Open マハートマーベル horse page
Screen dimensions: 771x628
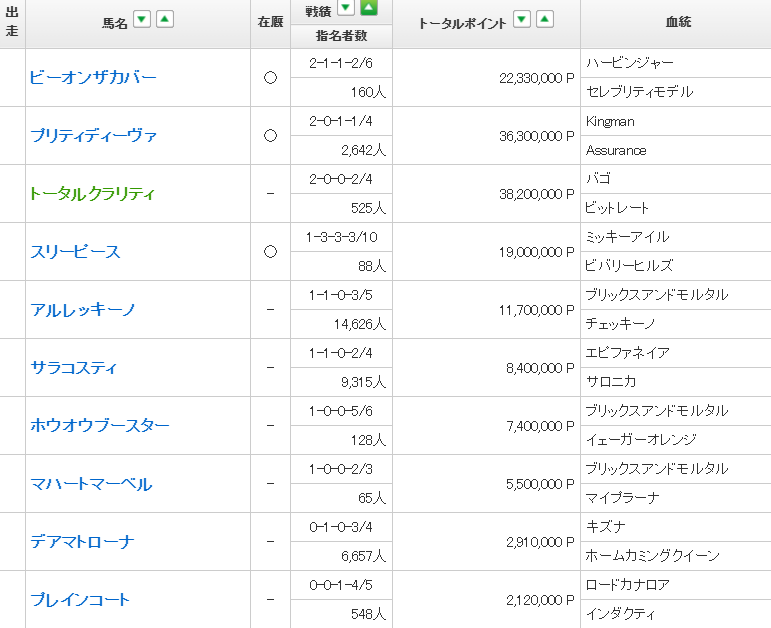click(91, 483)
